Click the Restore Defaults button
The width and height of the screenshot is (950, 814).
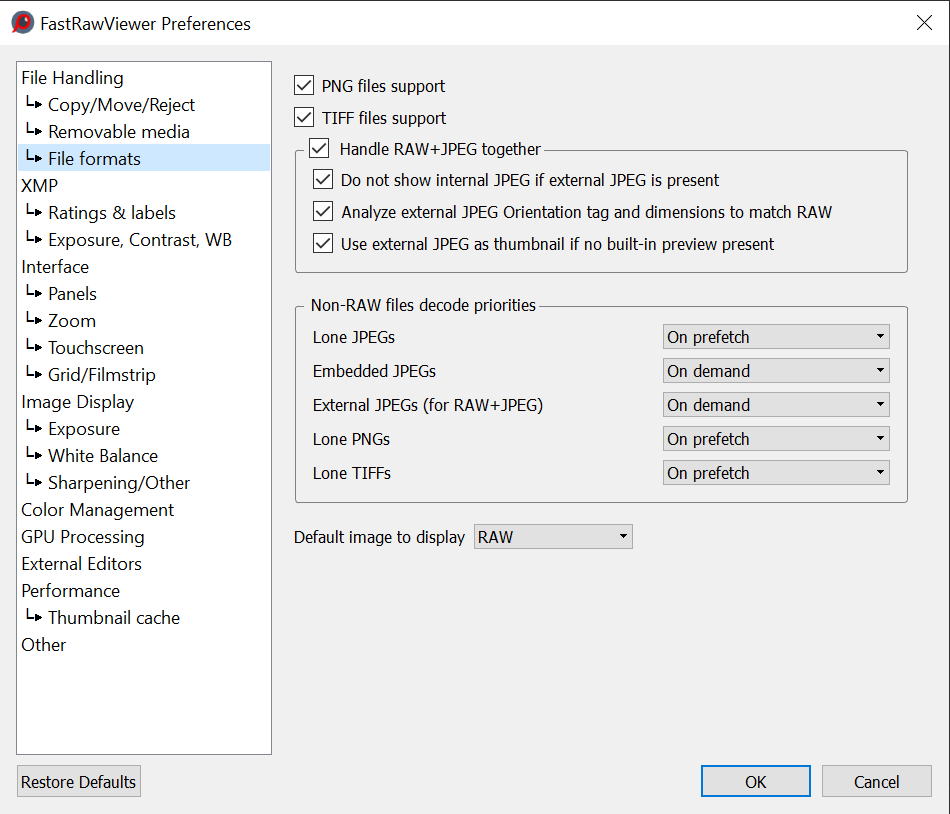coord(79,782)
